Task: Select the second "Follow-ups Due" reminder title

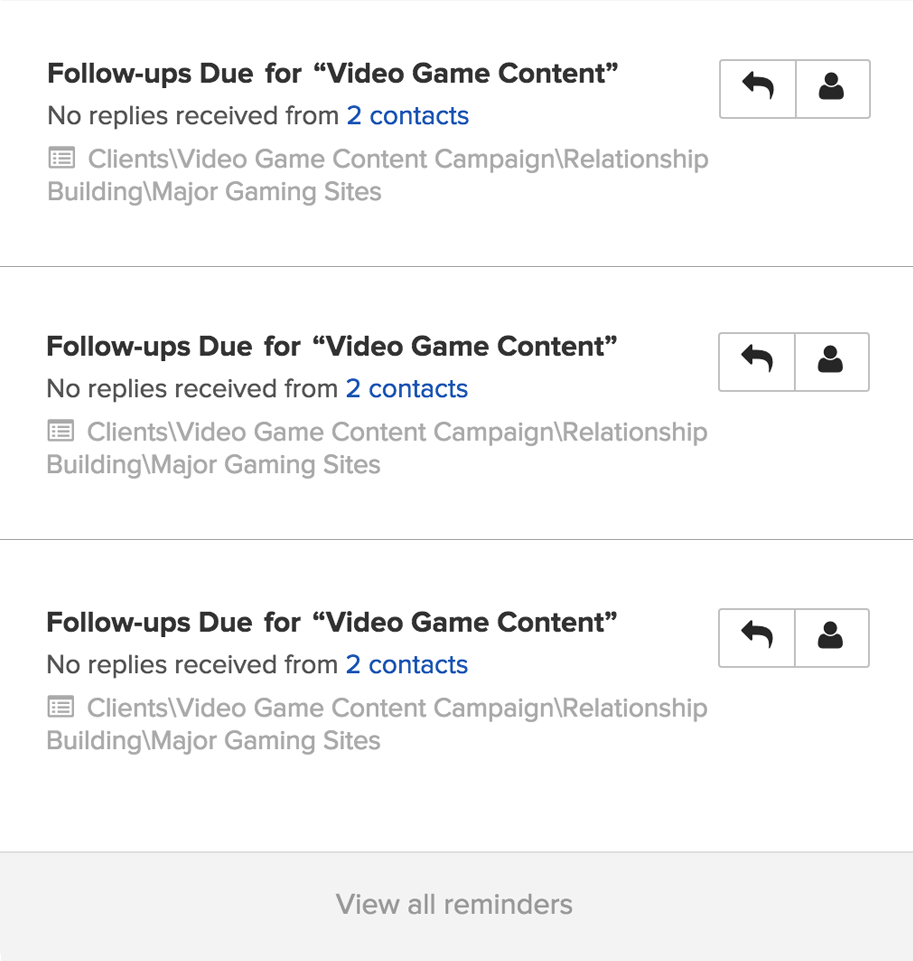Action: click(x=332, y=347)
